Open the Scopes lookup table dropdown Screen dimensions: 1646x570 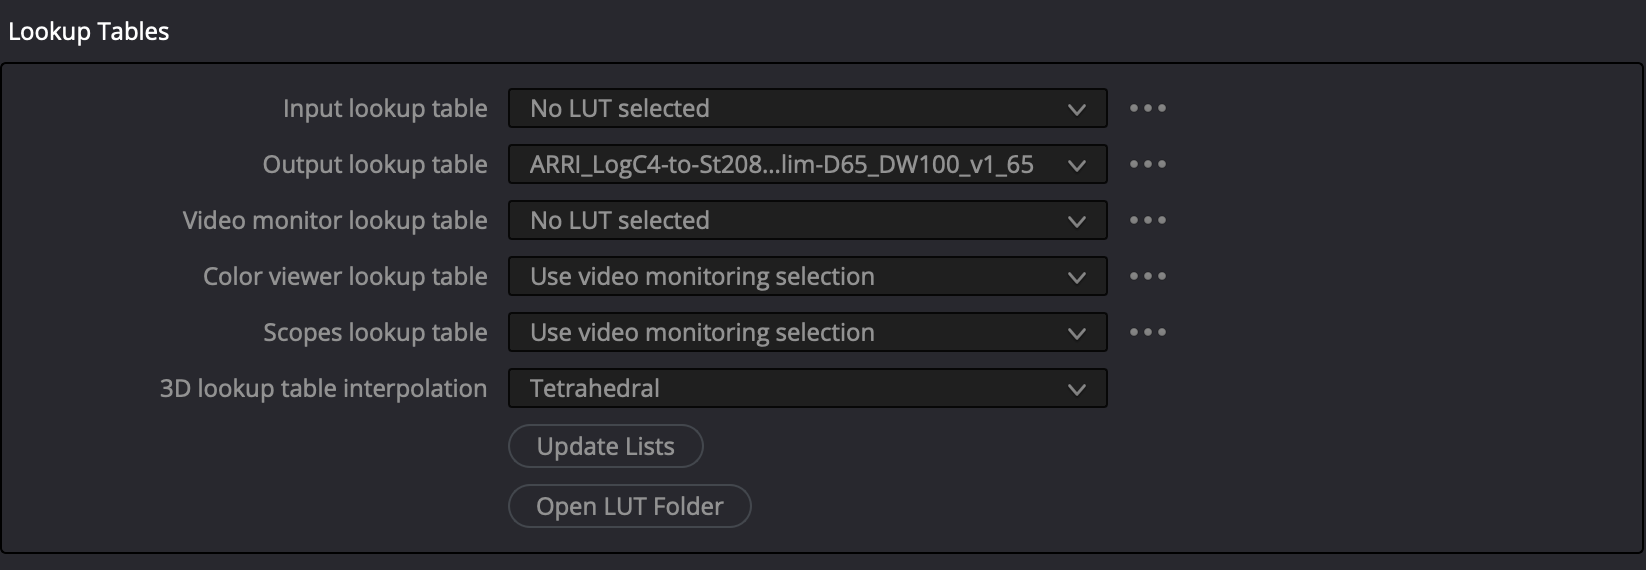coord(807,332)
